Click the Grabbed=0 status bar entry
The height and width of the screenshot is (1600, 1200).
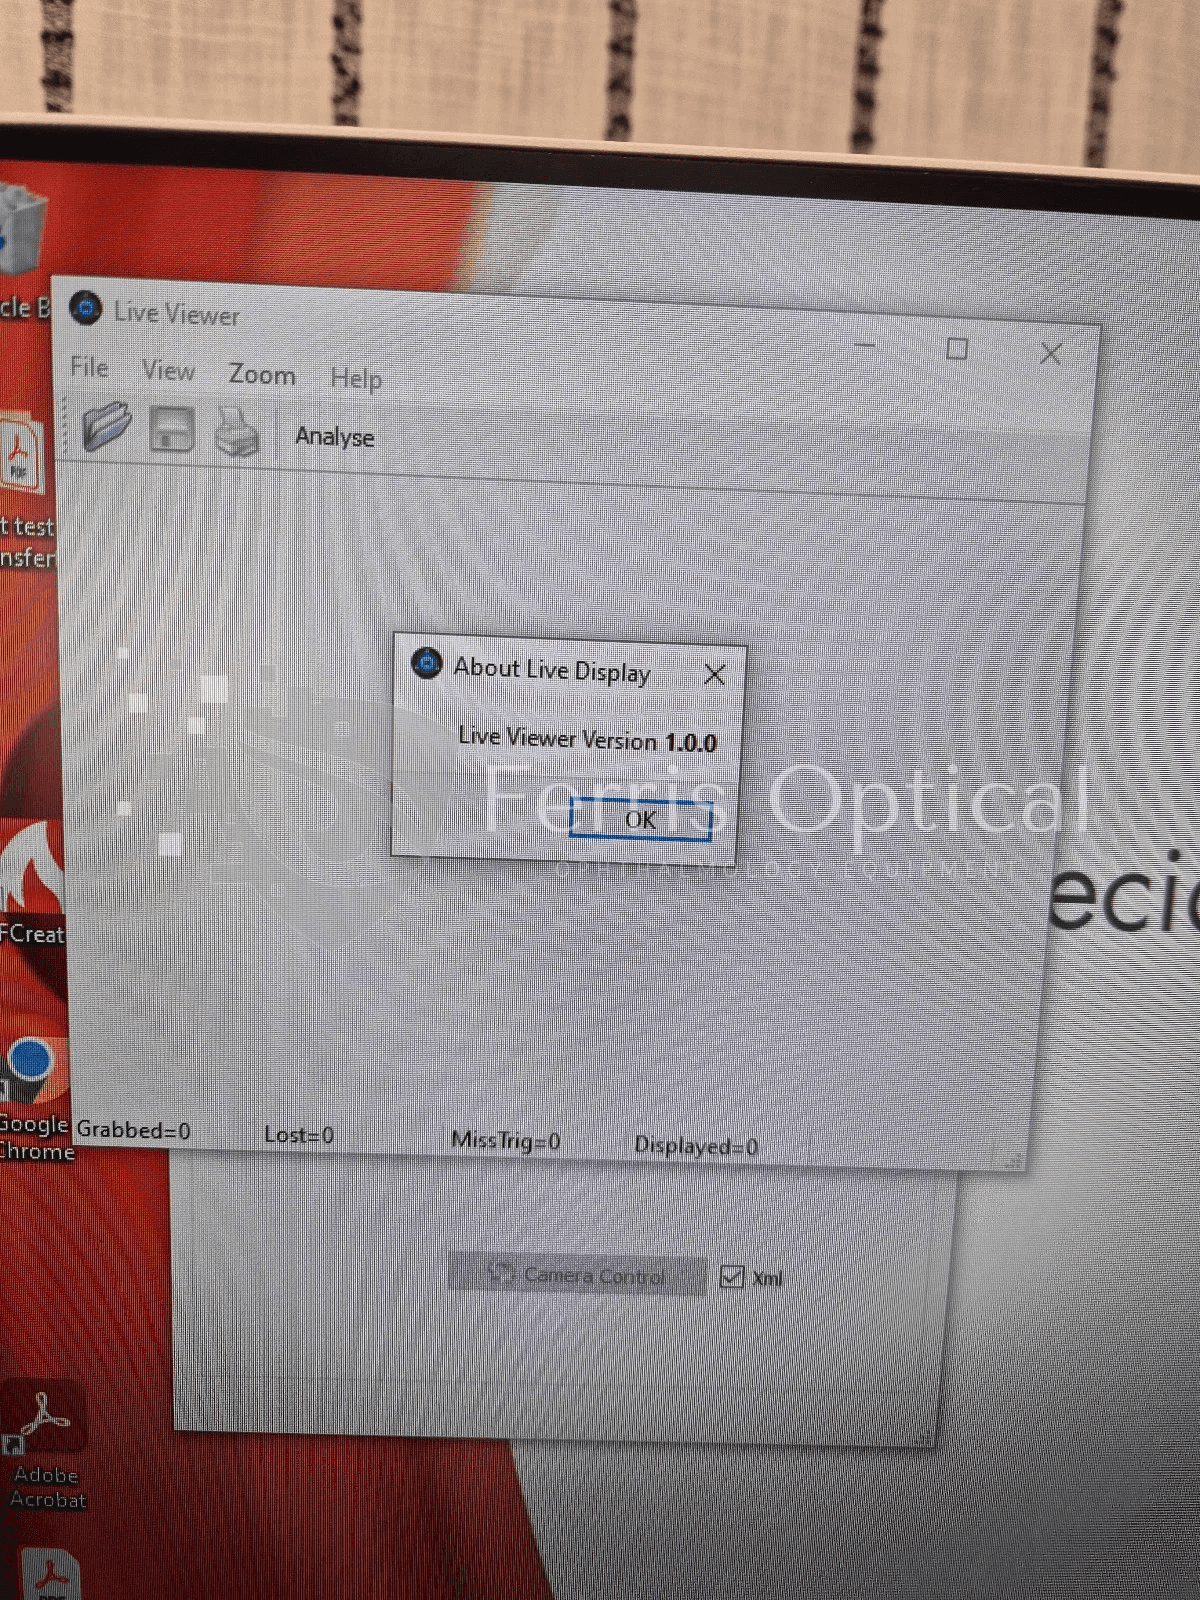(x=134, y=1130)
